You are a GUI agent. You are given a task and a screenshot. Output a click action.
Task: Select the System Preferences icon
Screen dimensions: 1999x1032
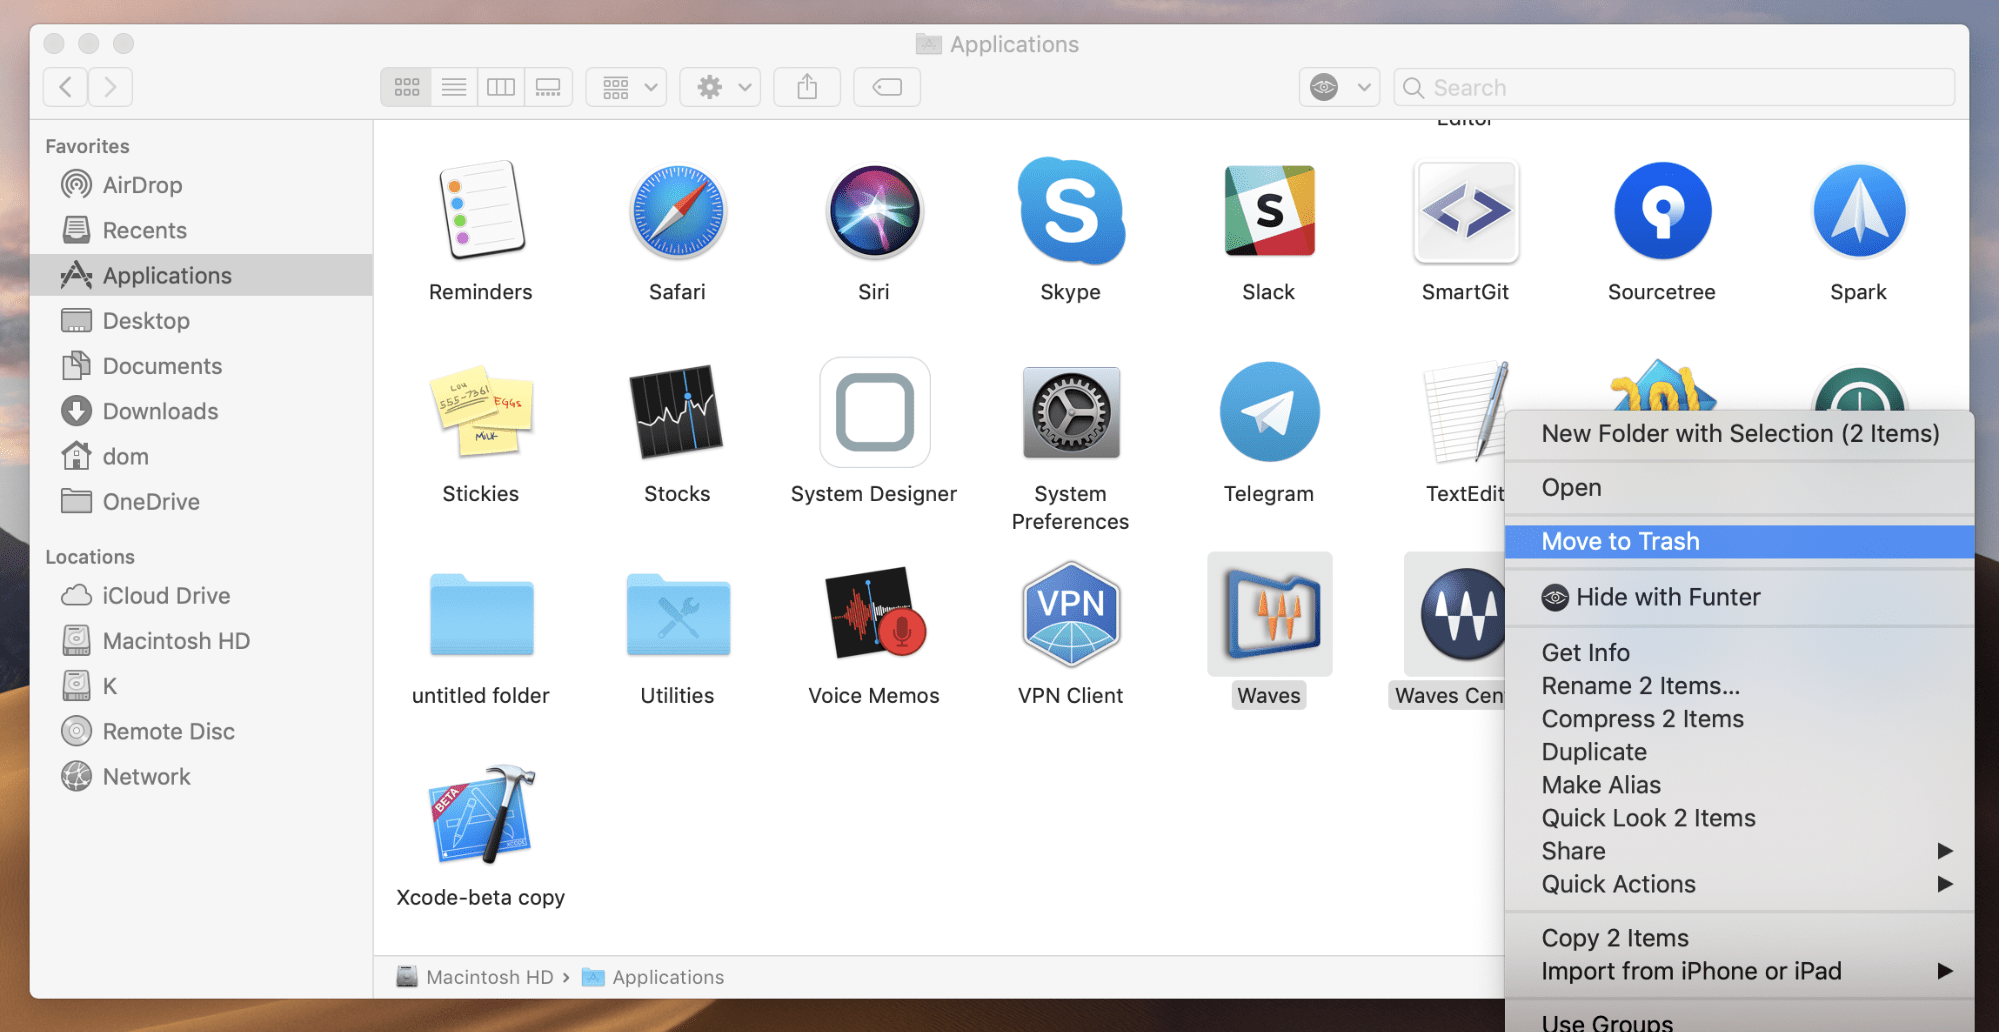(x=1070, y=412)
